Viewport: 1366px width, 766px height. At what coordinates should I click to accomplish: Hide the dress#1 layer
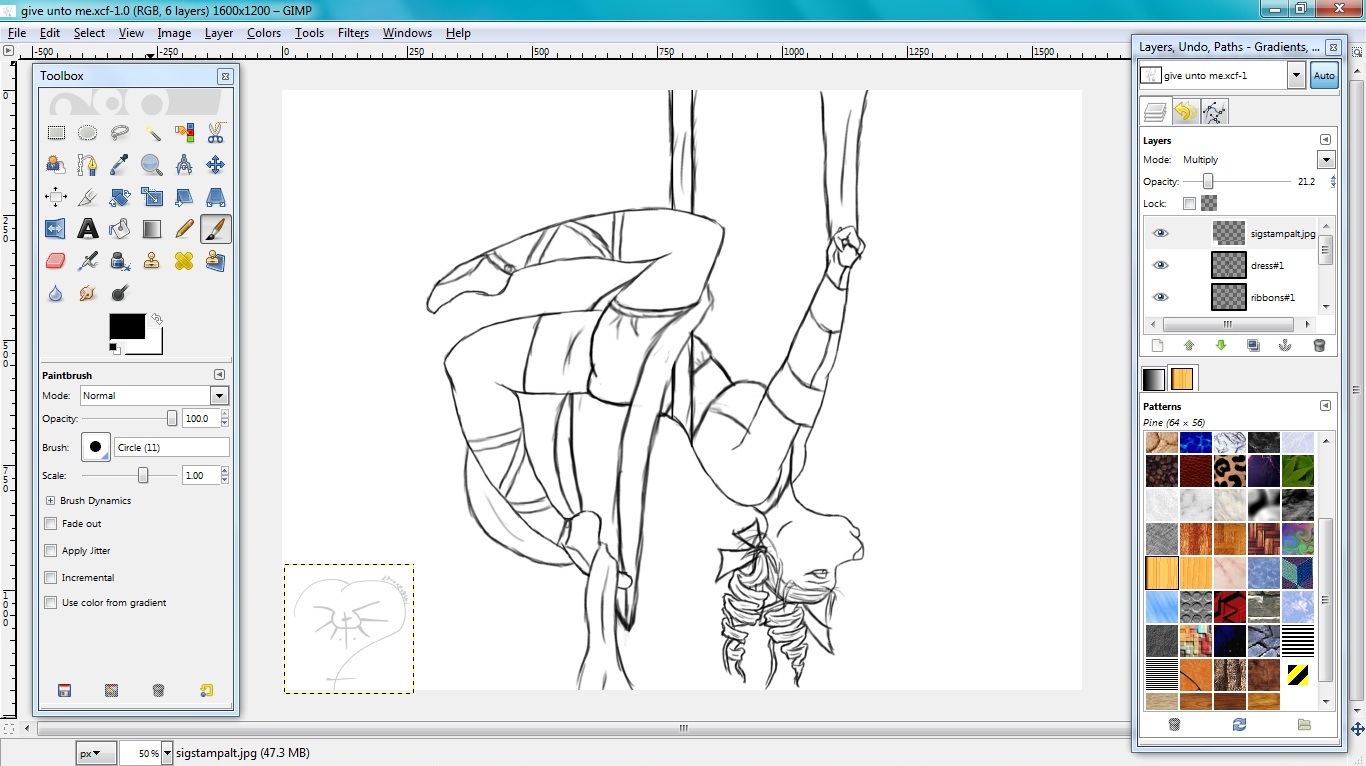[1160, 265]
